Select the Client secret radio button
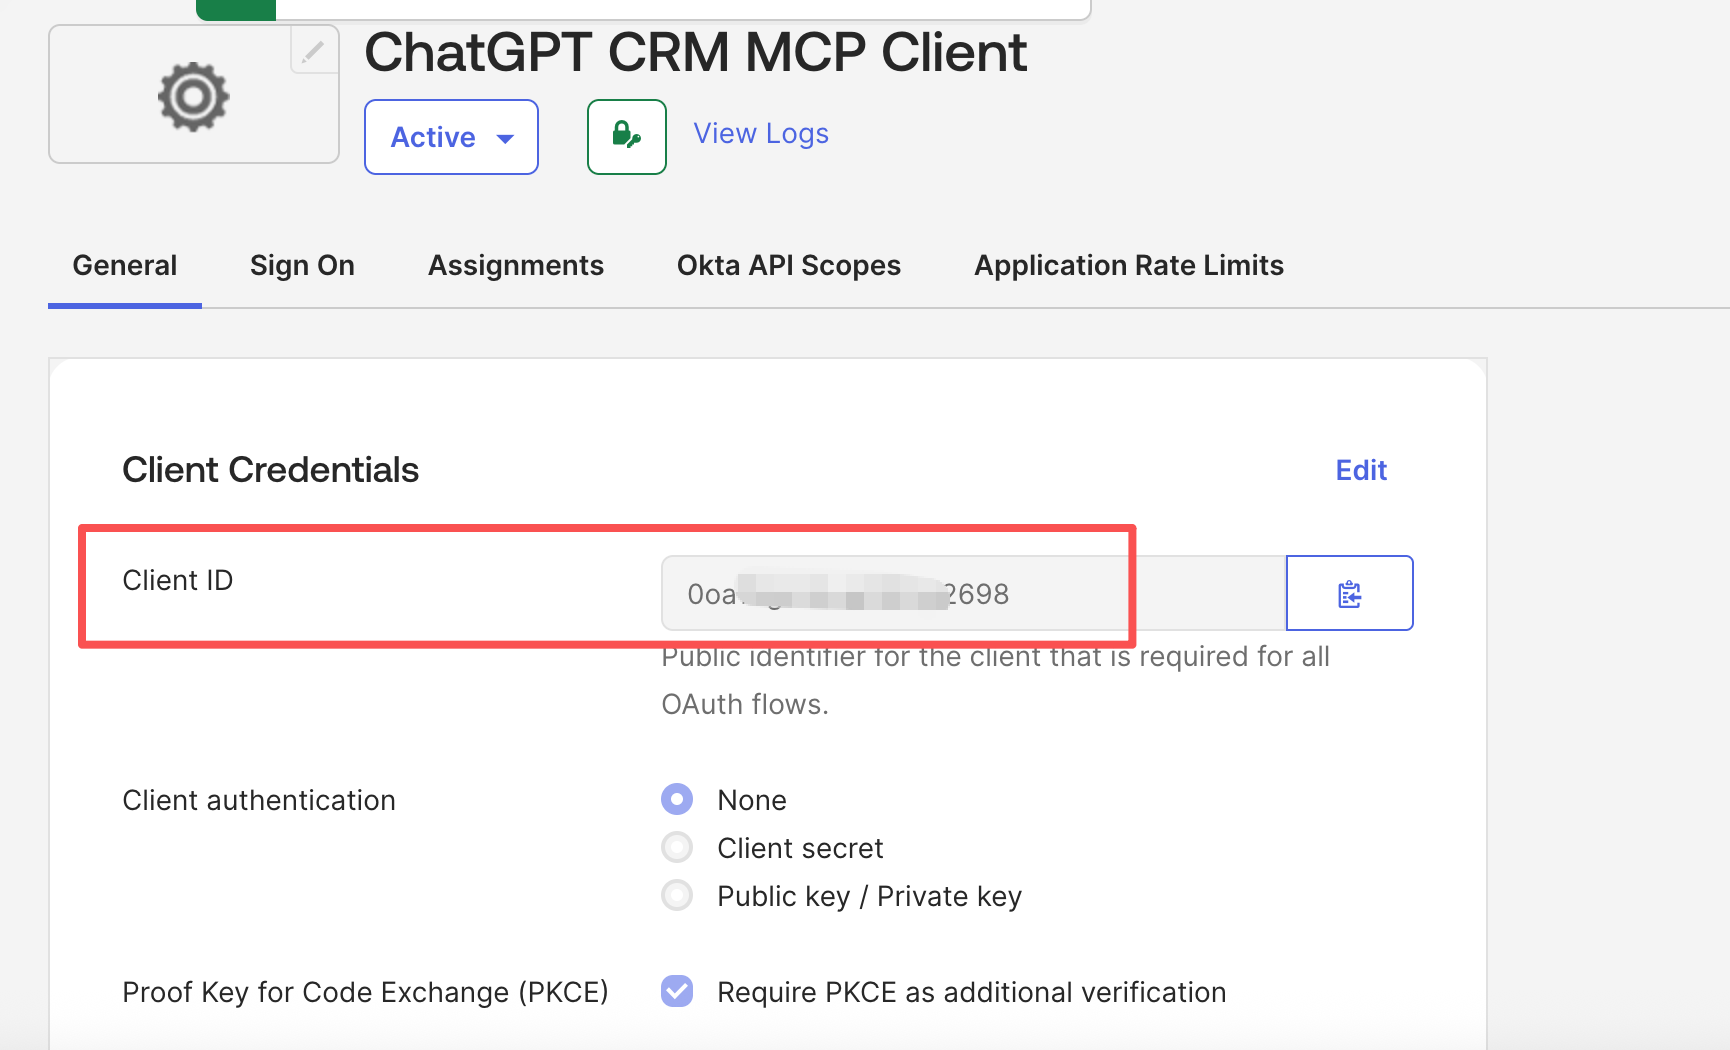 [x=677, y=847]
